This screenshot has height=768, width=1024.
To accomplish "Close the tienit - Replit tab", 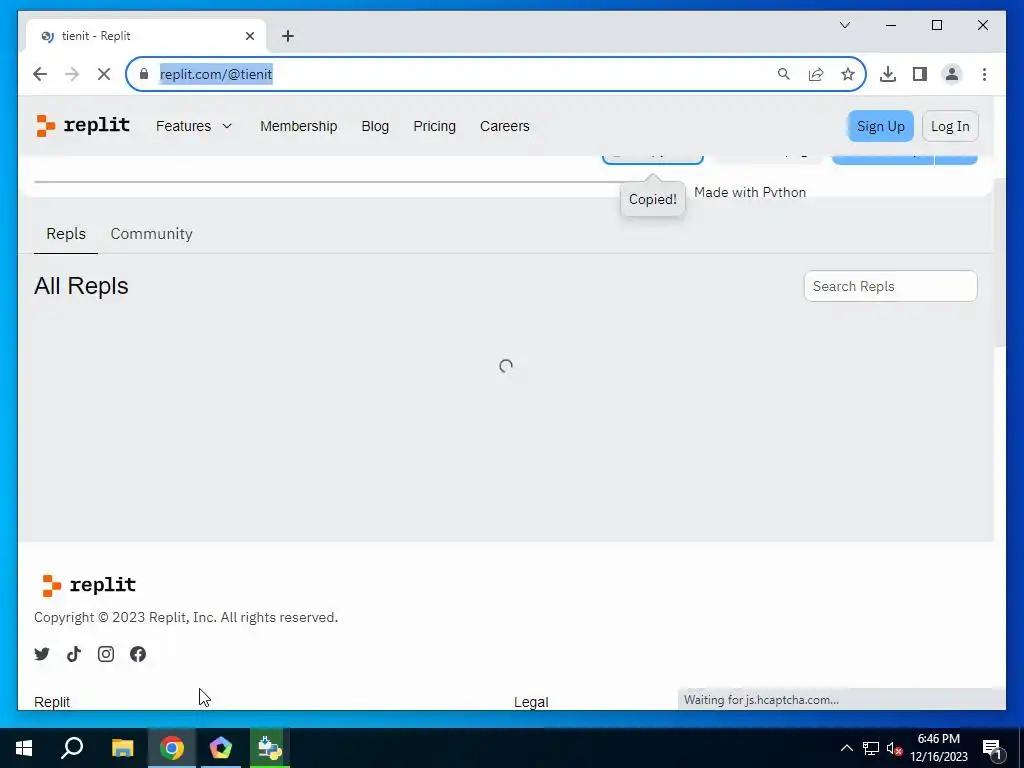I will [249, 36].
